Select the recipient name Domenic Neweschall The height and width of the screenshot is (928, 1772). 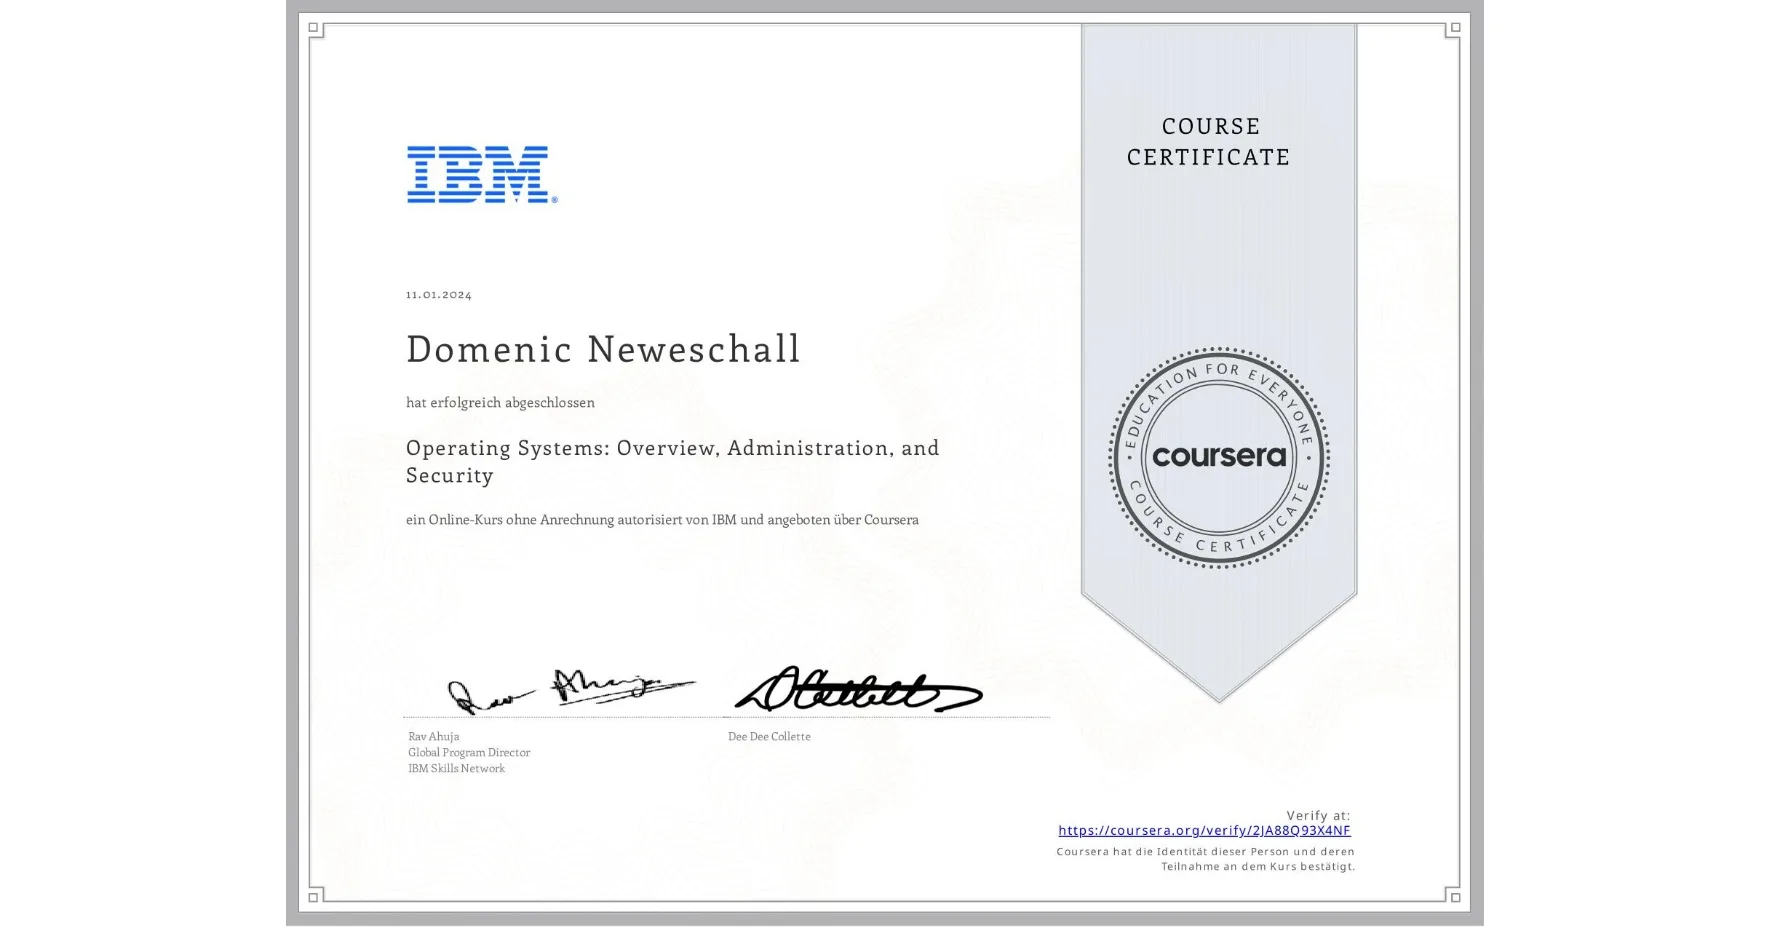click(x=602, y=349)
